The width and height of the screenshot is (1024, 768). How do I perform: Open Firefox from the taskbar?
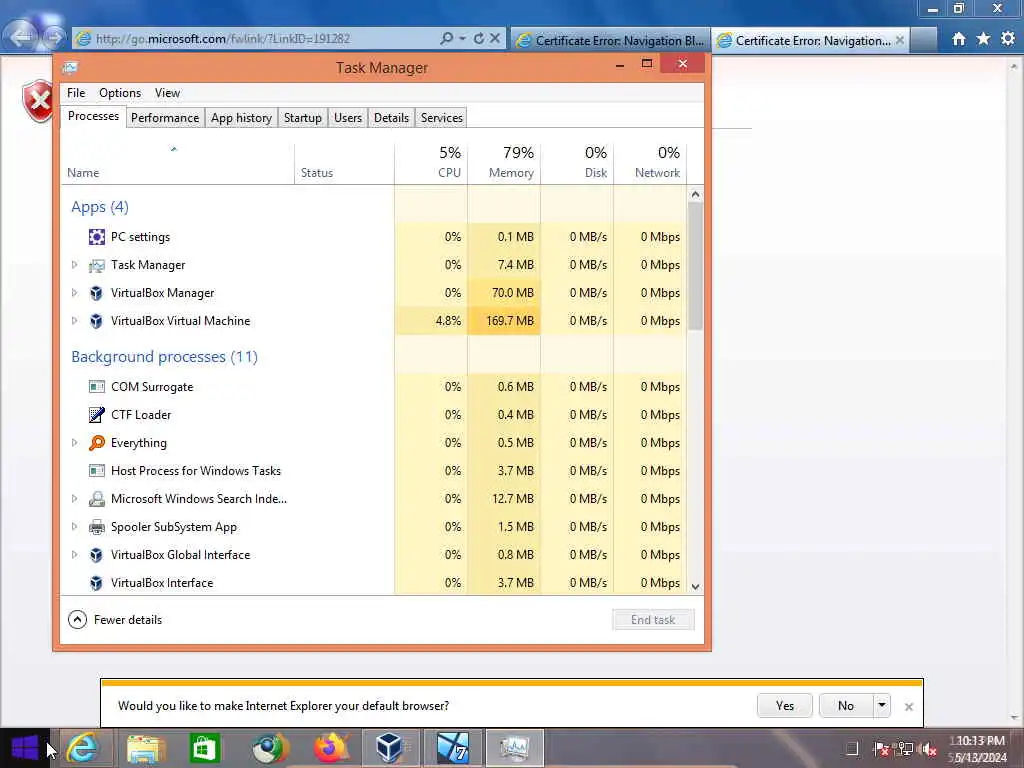click(331, 748)
